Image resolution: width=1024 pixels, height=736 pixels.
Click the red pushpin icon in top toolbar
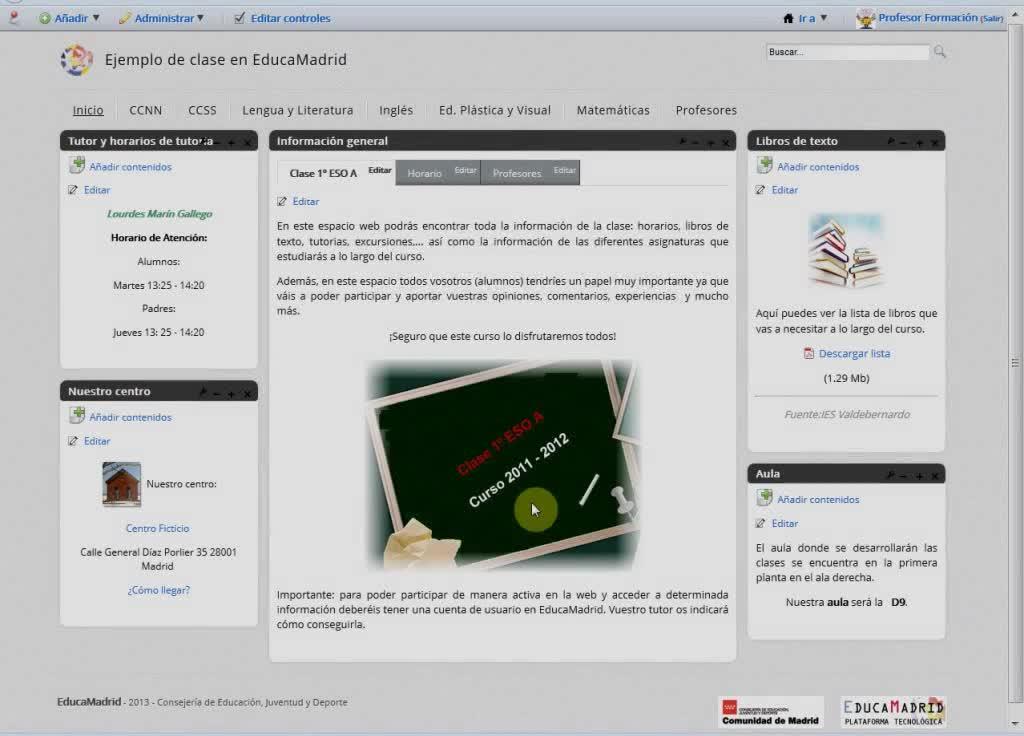coord(14,18)
